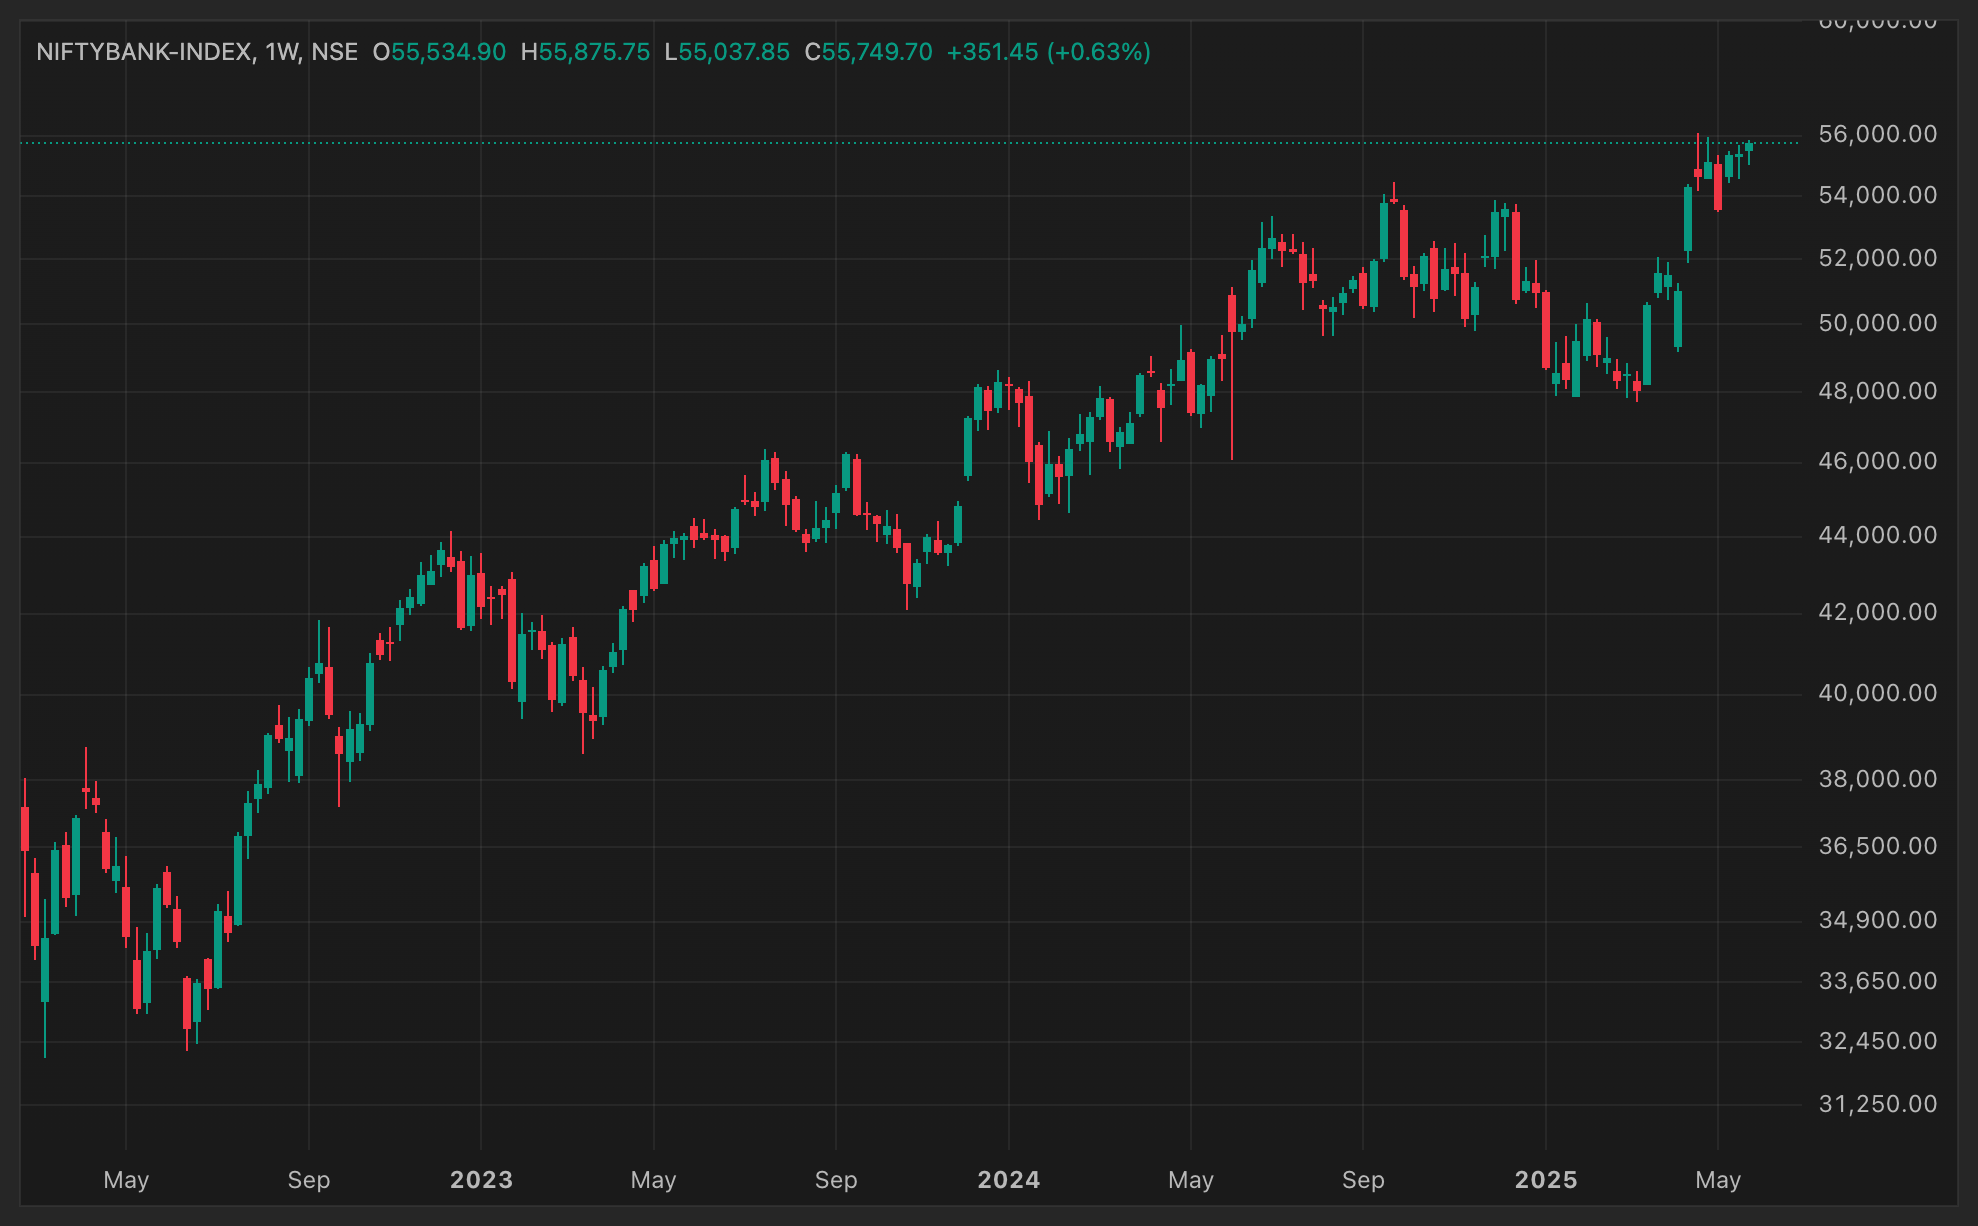The image size is (1978, 1226).
Task: Click the 2023 label on time axis
Action: (481, 1180)
